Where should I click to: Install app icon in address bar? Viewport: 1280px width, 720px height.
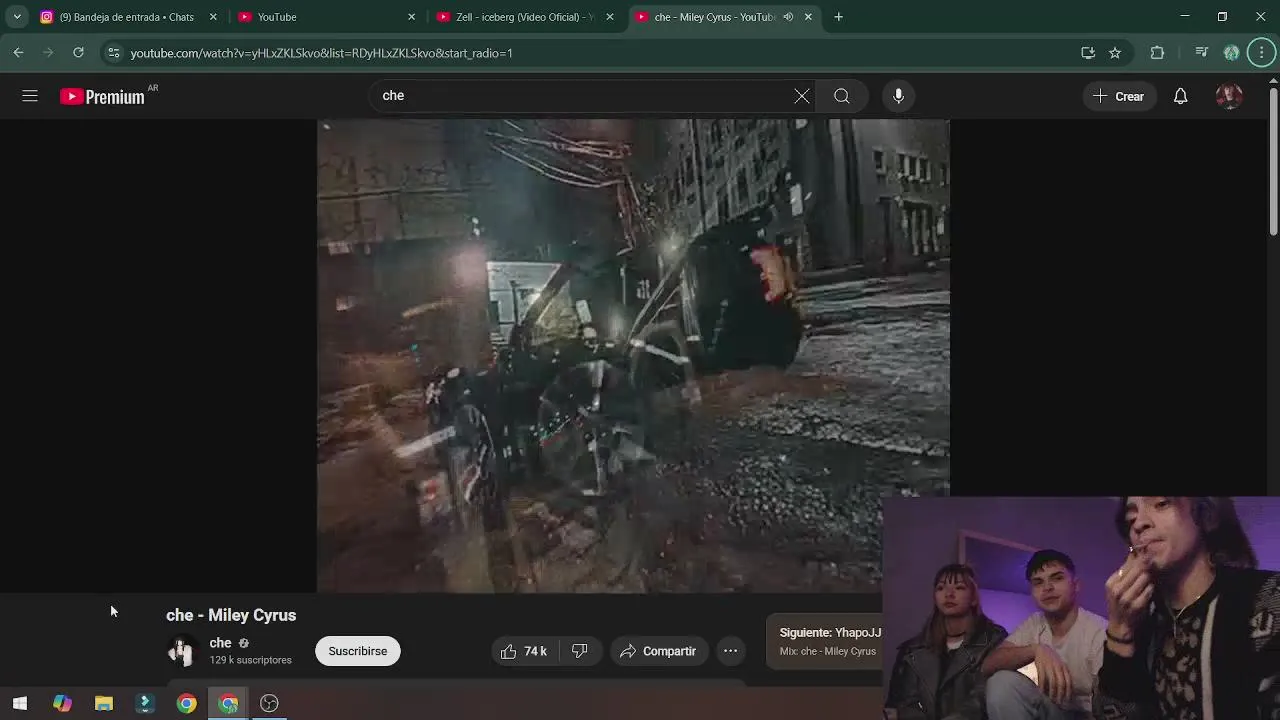1088,53
